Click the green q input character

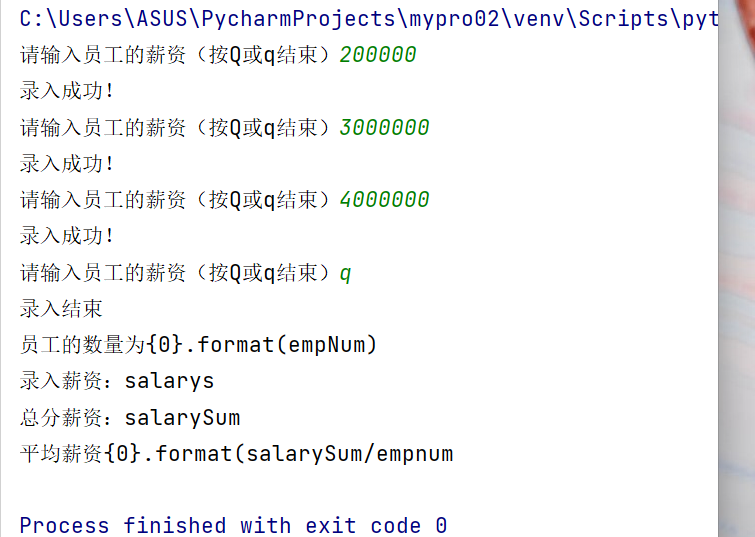pyautogui.click(x=345, y=274)
